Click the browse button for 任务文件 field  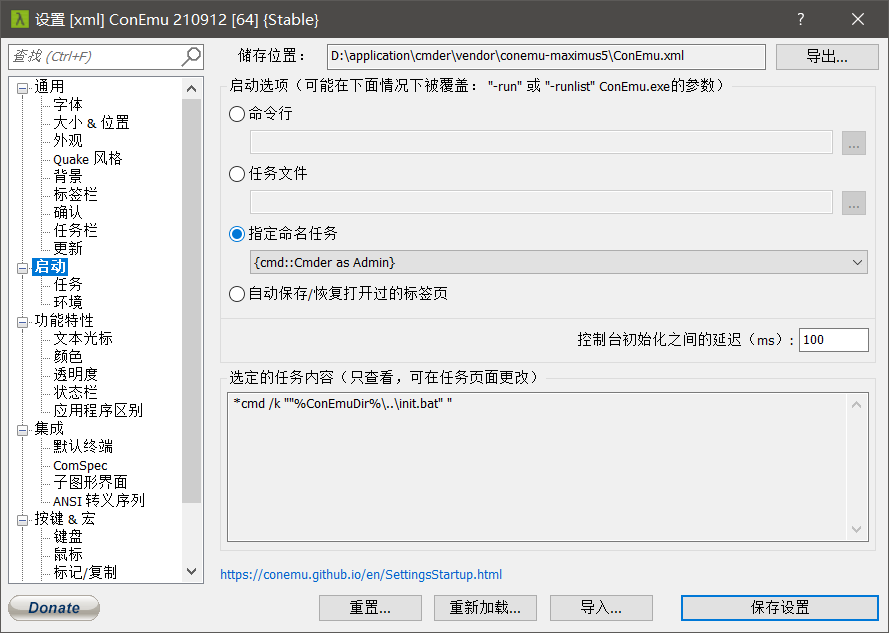point(854,202)
